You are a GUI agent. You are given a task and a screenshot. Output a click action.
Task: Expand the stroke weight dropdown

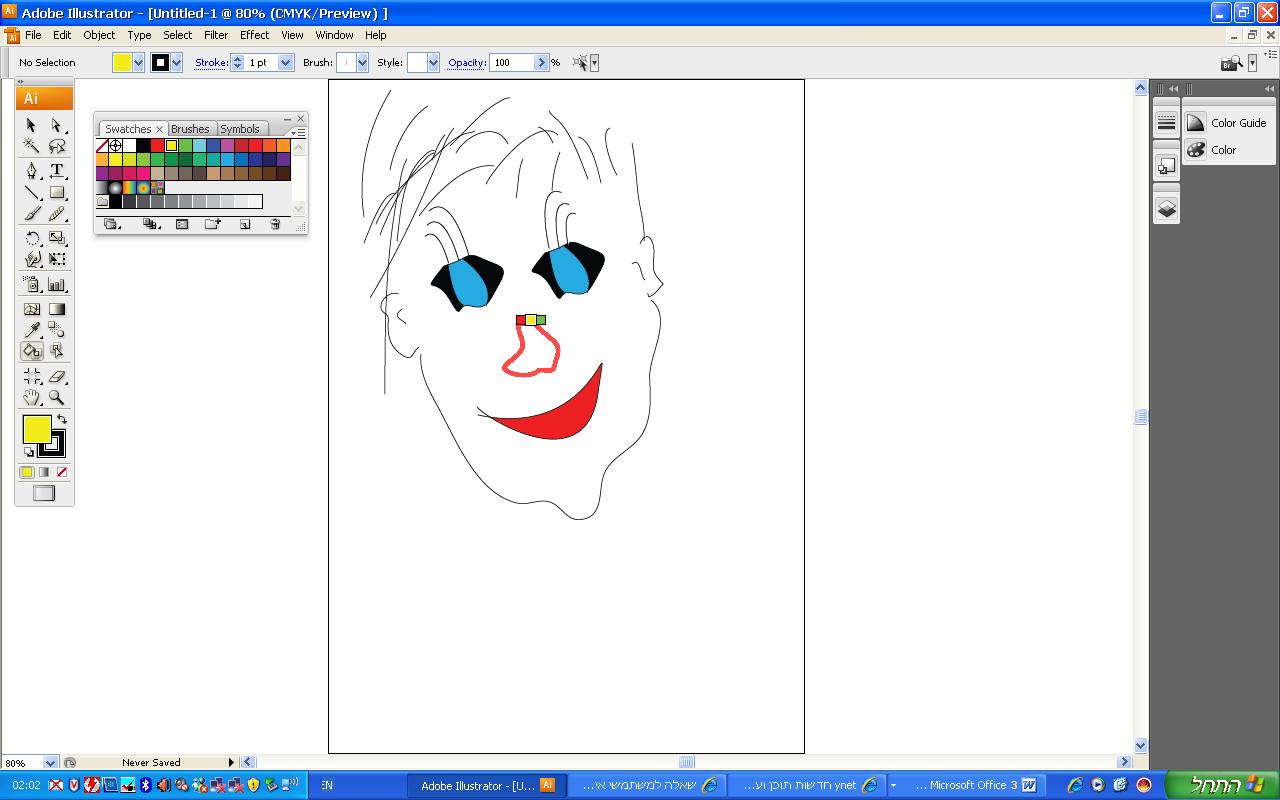[286, 63]
